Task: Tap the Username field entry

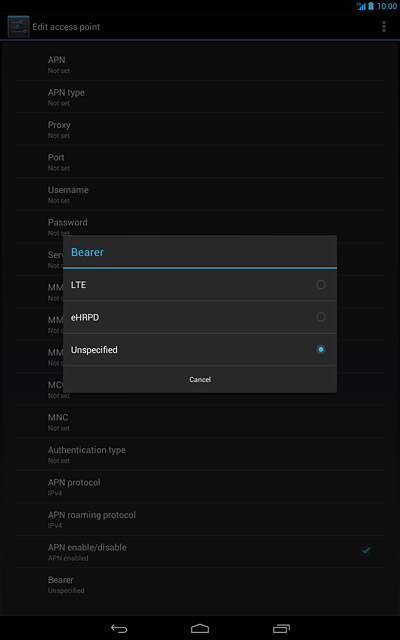Action: pyautogui.click(x=200, y=194)
